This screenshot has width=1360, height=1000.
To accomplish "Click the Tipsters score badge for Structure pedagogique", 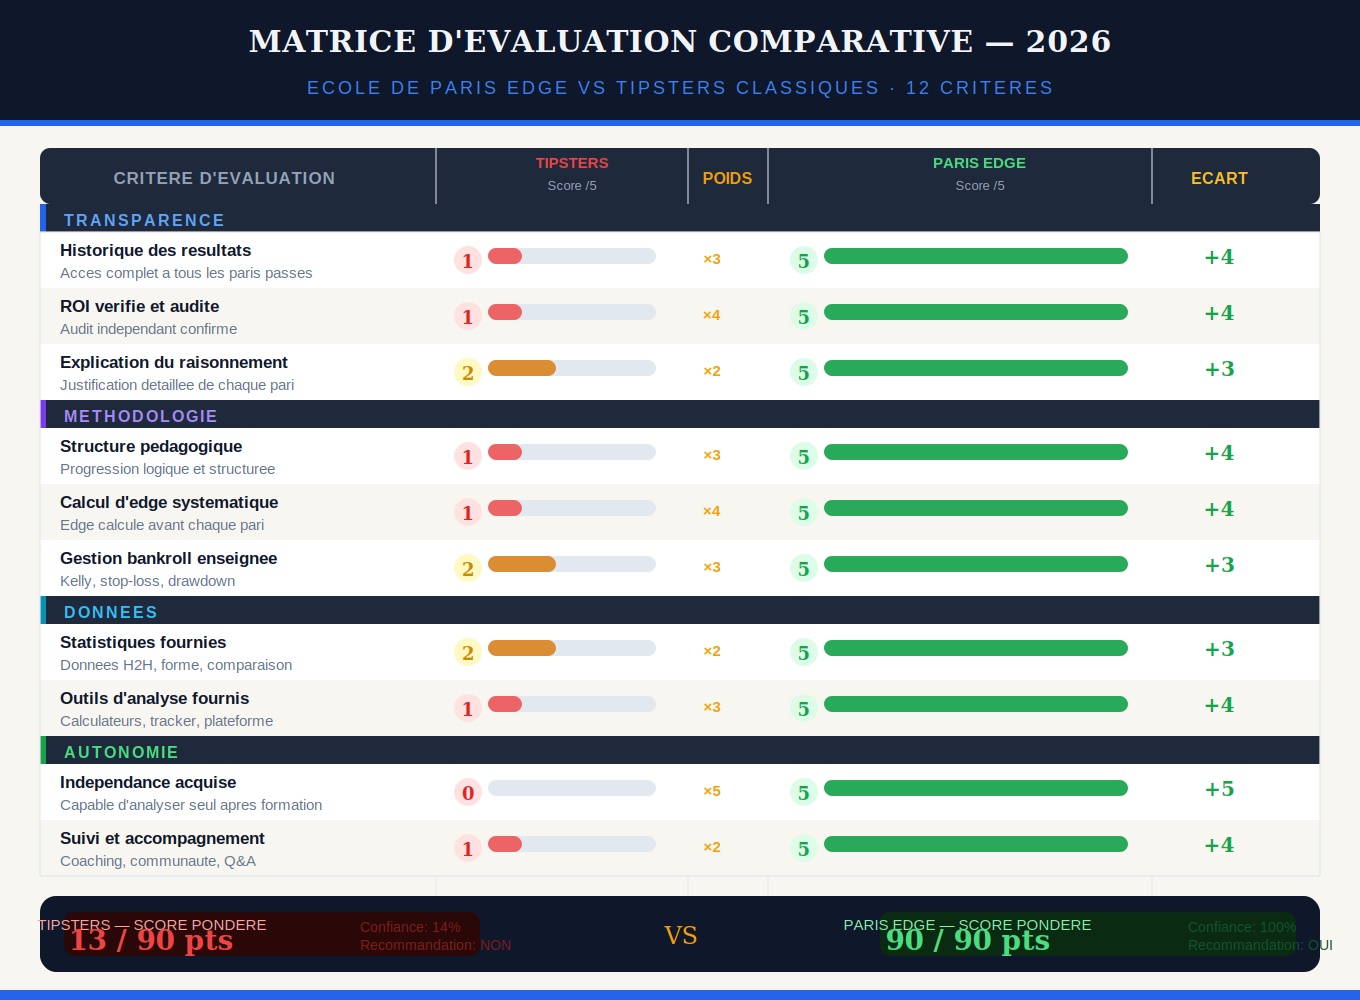I will 468,456.
